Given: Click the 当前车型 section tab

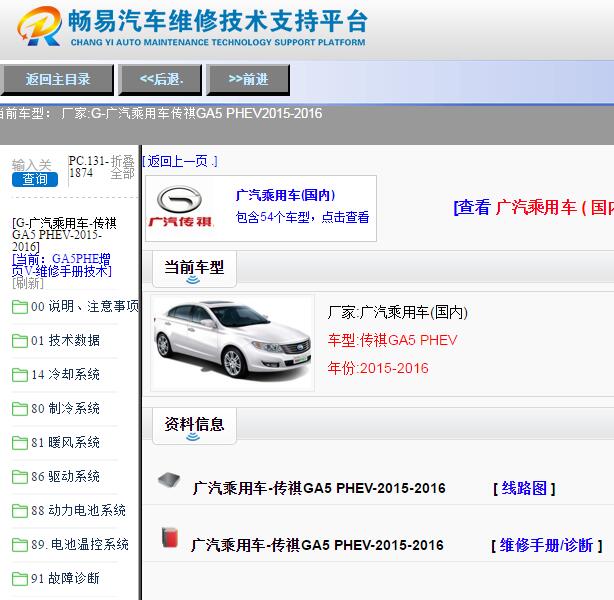Looking at the screenshot, I should click(194, 269).
